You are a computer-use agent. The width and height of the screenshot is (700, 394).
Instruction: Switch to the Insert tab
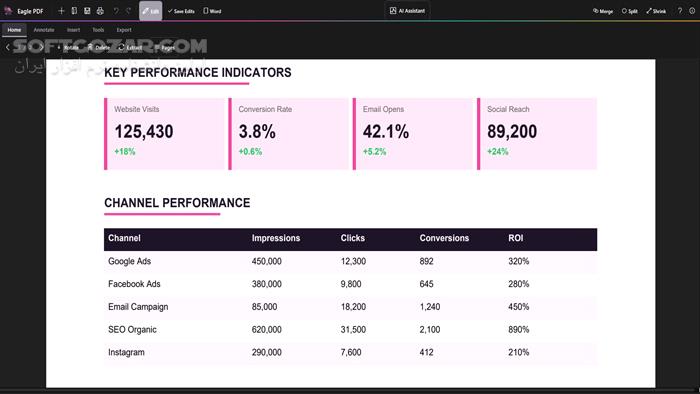click(x=73, y=30)
